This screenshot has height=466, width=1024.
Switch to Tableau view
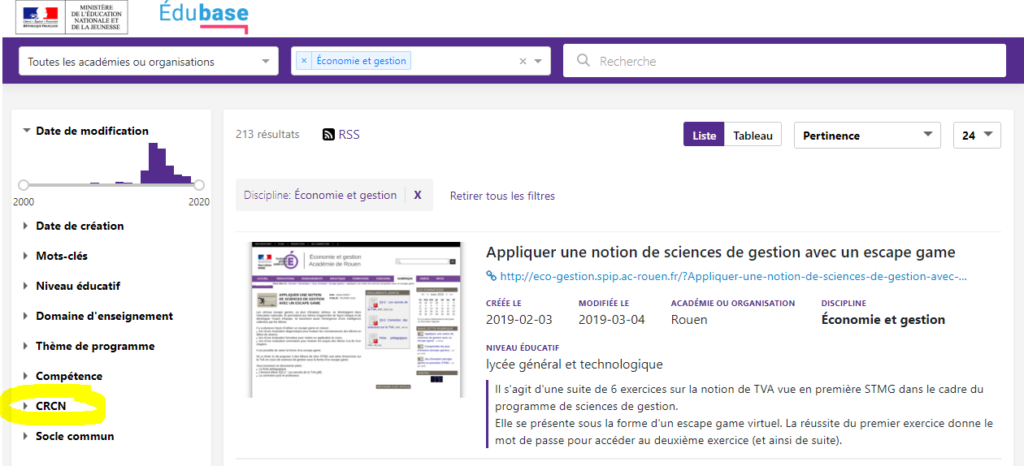click(753, 136)
